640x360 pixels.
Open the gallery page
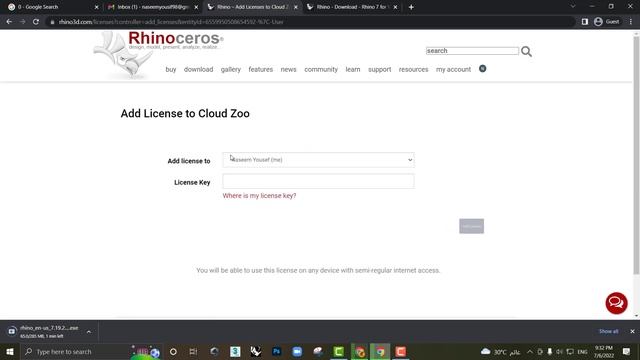(231, 69)
